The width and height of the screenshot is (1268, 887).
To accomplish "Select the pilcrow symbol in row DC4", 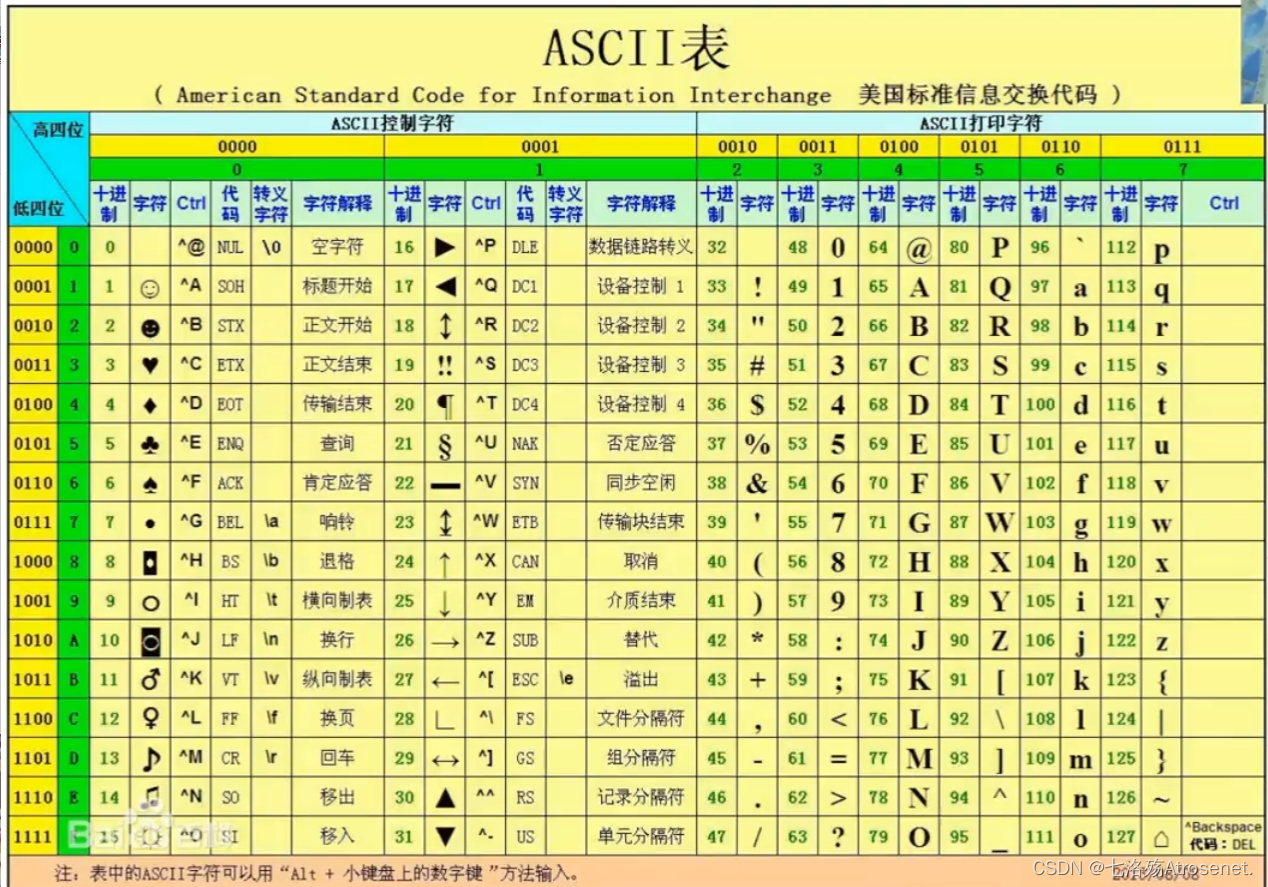I will (445, 406).
